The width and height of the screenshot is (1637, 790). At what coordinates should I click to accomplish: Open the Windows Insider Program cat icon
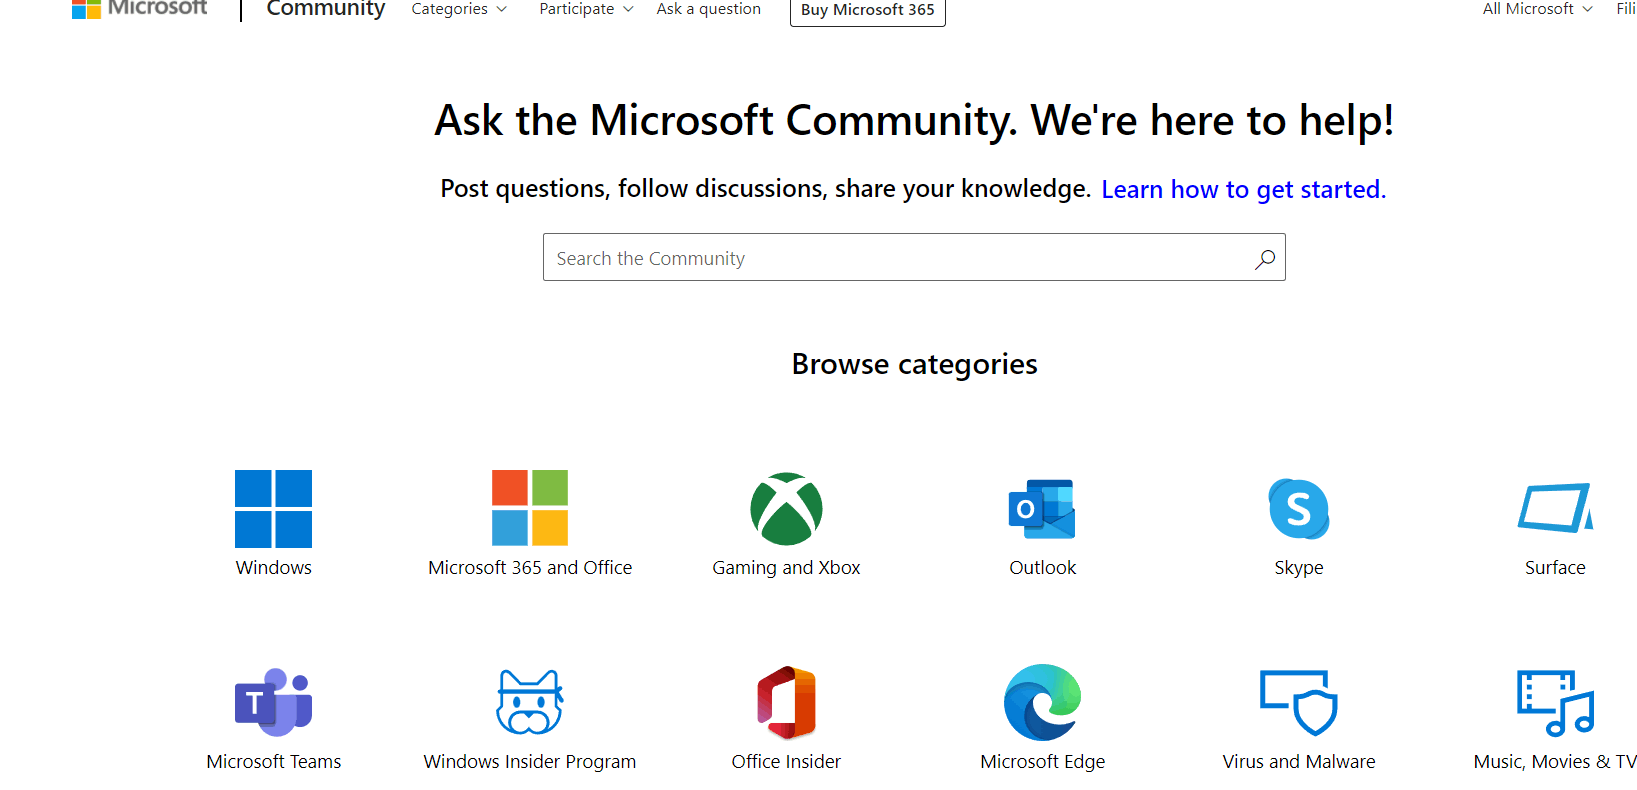pyautogui.click(x=530, y=702)
